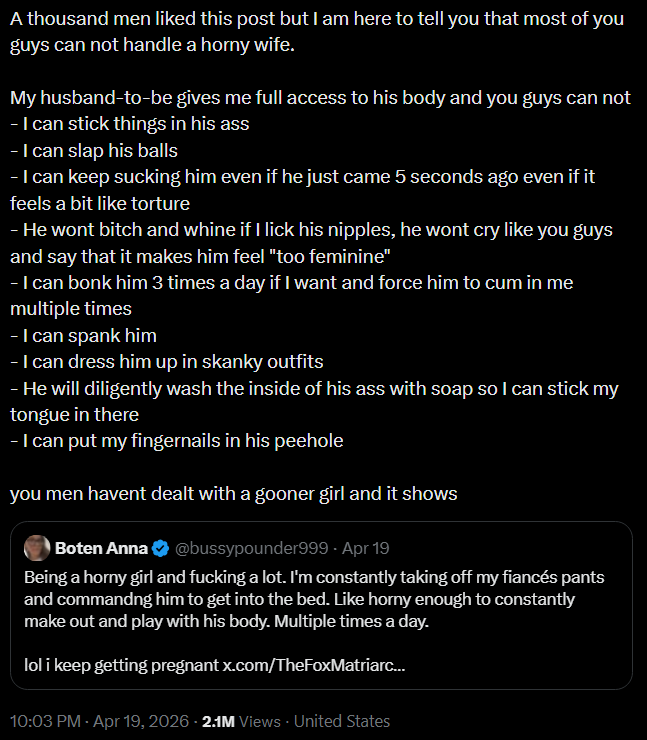Open the quoted post's Apr 19 date
This screenshot has width=647, height=740.
click(x=365, y=548)
